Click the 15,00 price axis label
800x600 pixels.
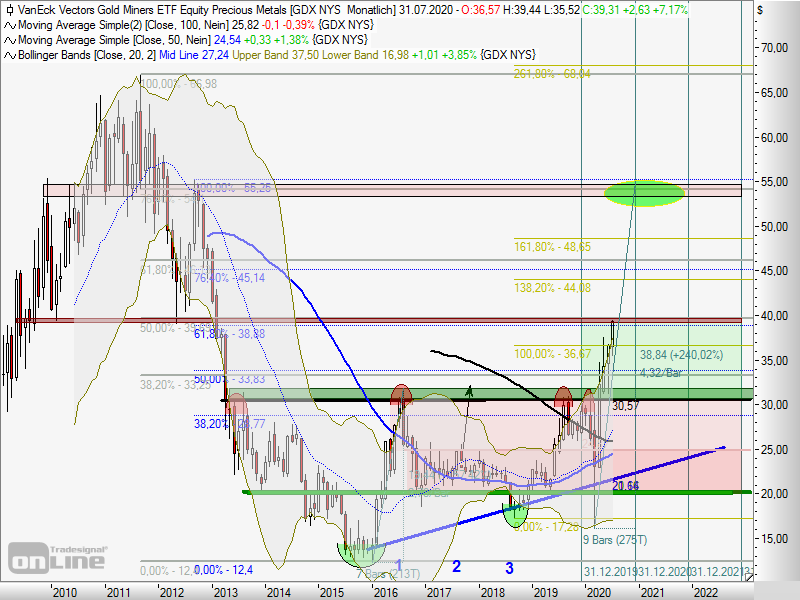[774, 539]
